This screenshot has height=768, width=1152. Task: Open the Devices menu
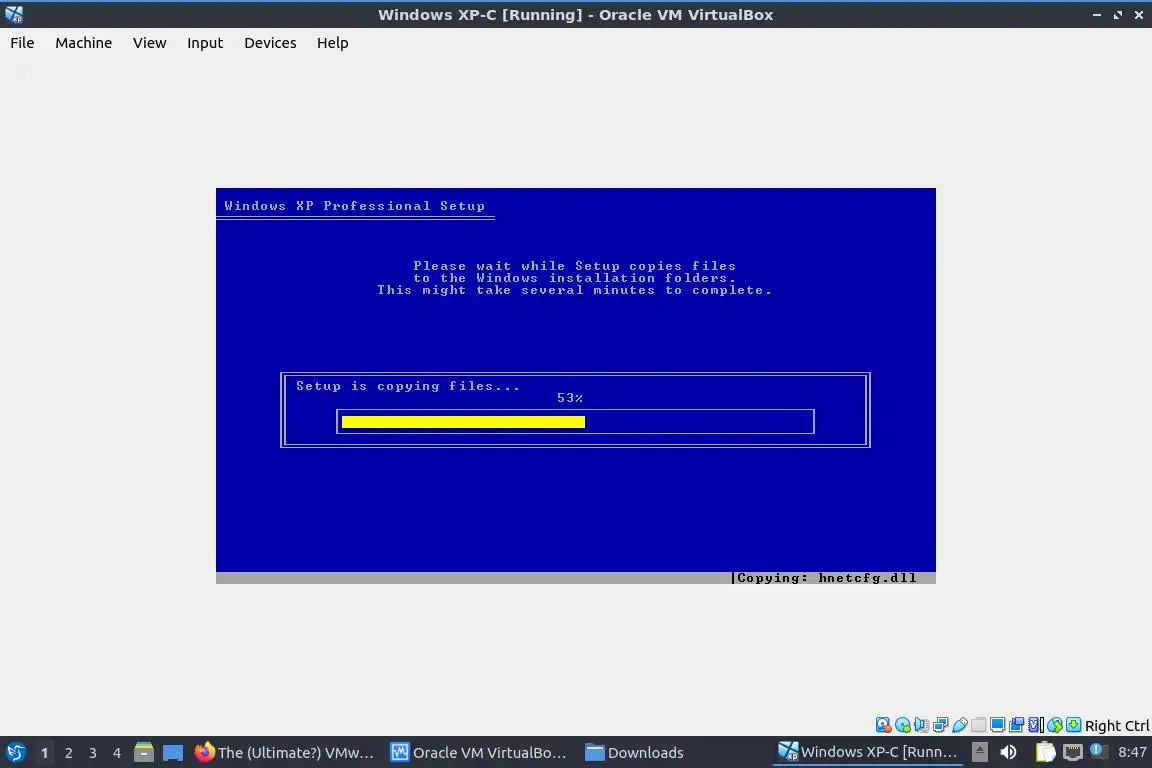tap(270, 43)
